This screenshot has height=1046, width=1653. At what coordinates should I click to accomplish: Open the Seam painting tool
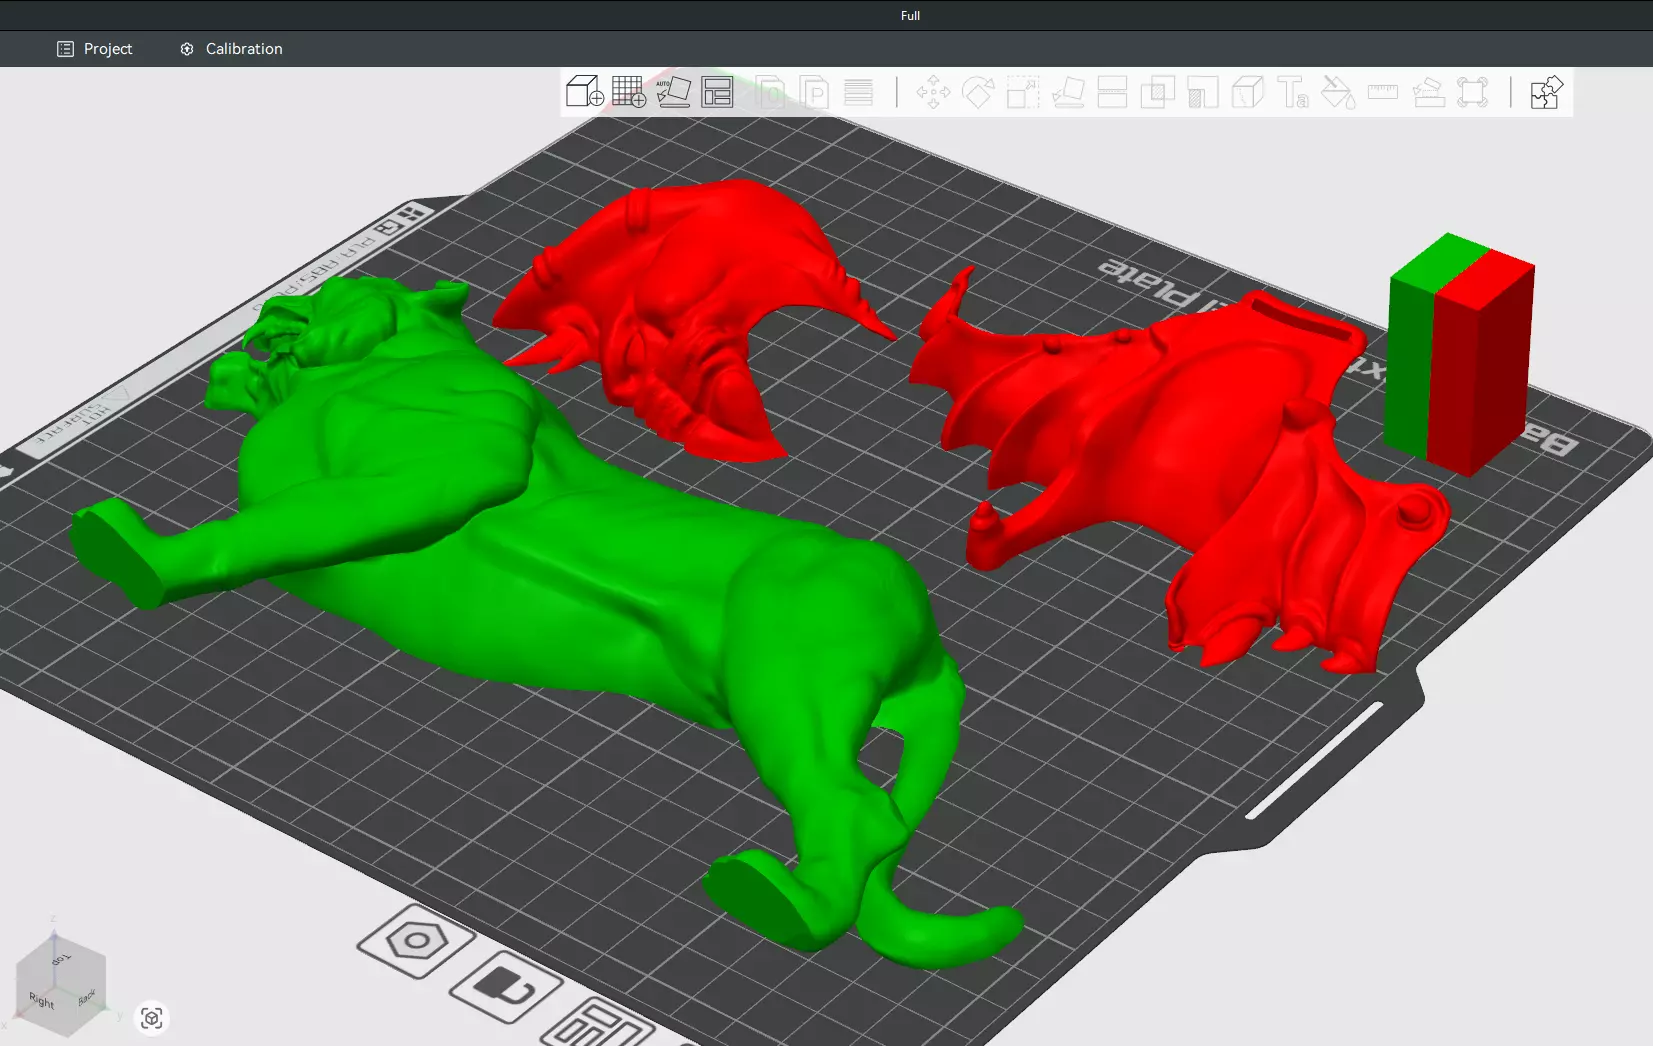point(1247,92)
